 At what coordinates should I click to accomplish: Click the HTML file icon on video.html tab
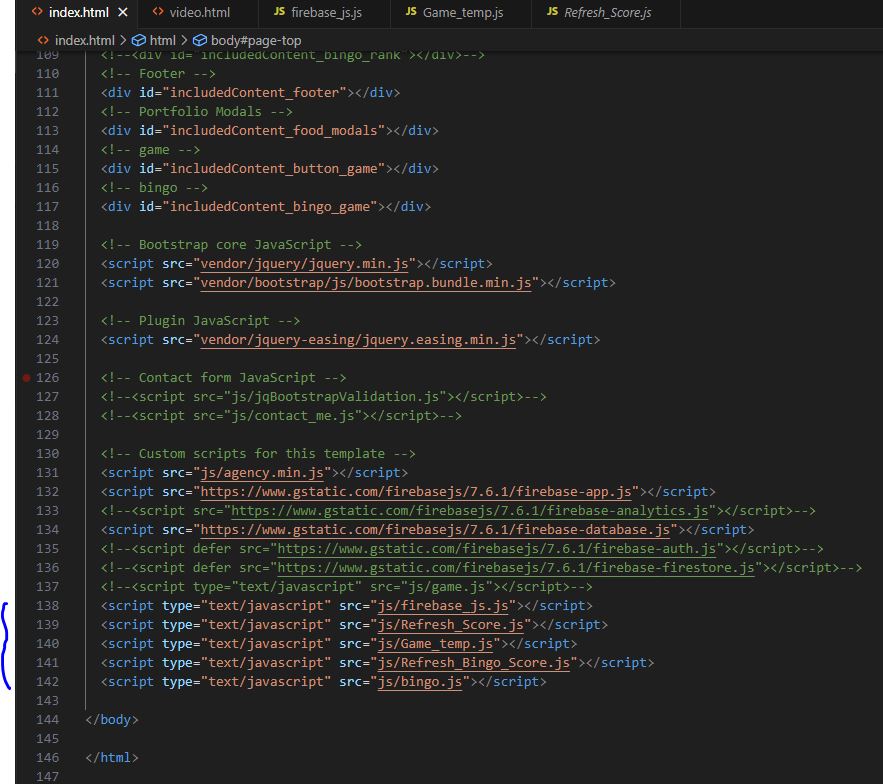158,12
